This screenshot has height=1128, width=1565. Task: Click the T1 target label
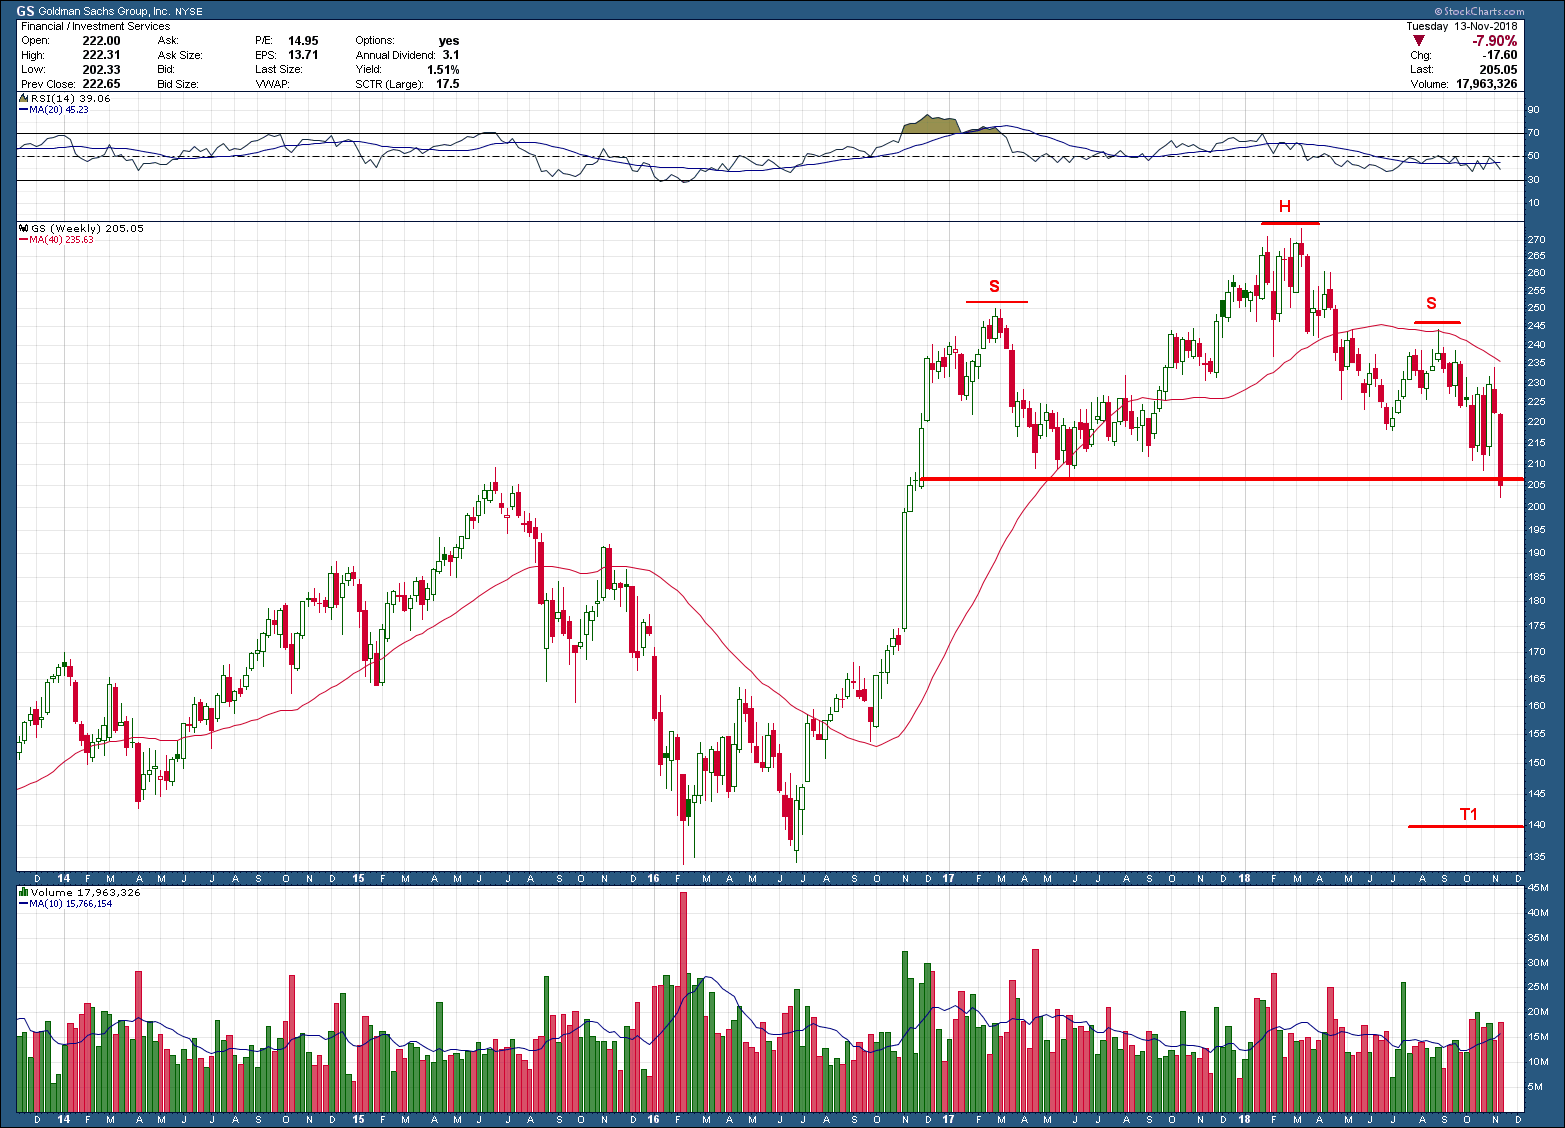(x=1469, y=814)
